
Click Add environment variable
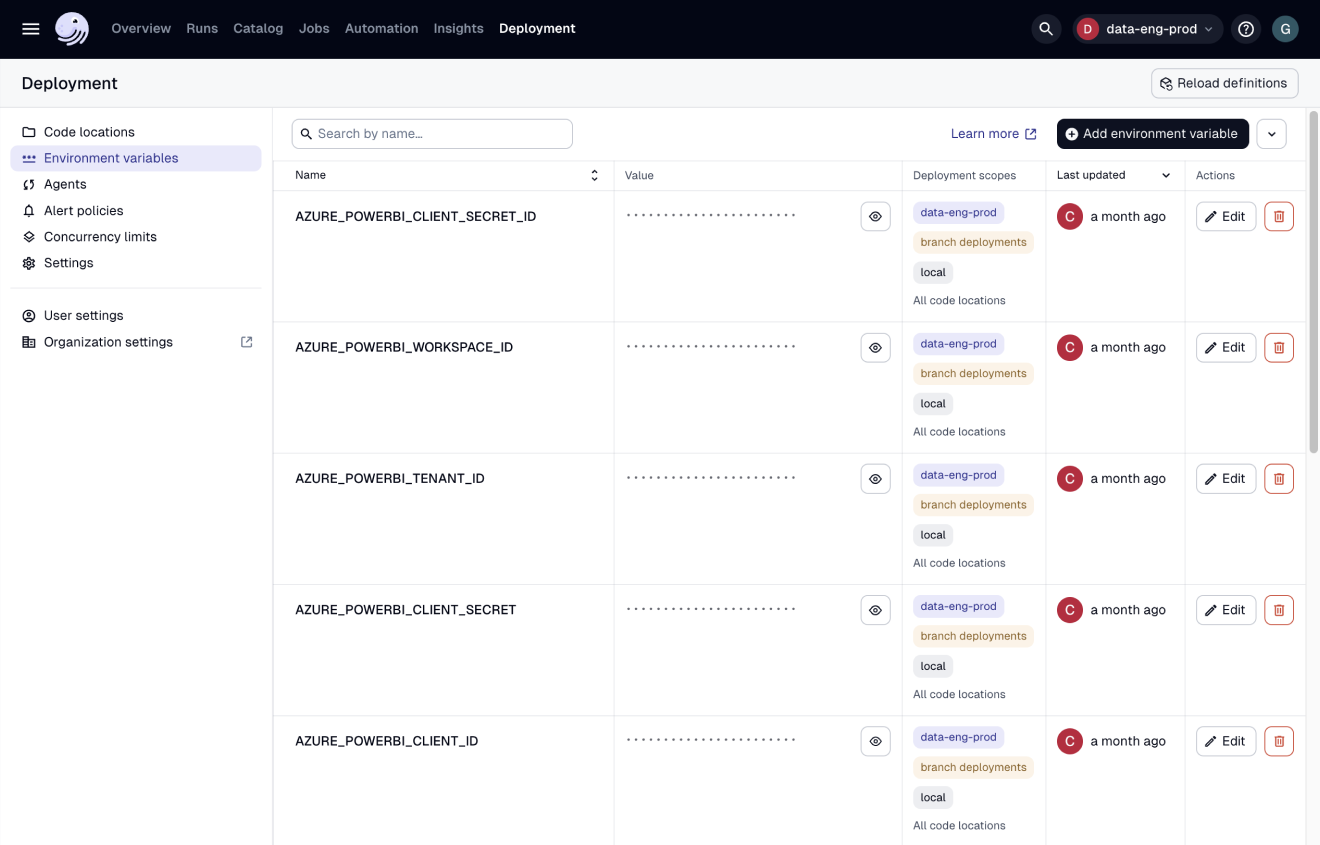pyautogui.click(x=1152, y=133)
